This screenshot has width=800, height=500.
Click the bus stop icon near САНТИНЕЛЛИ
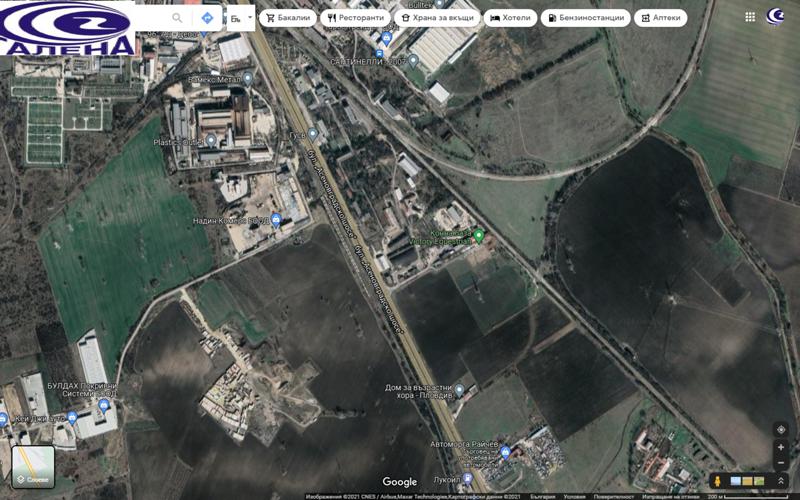pyautogui.click(x=379, y=54)
